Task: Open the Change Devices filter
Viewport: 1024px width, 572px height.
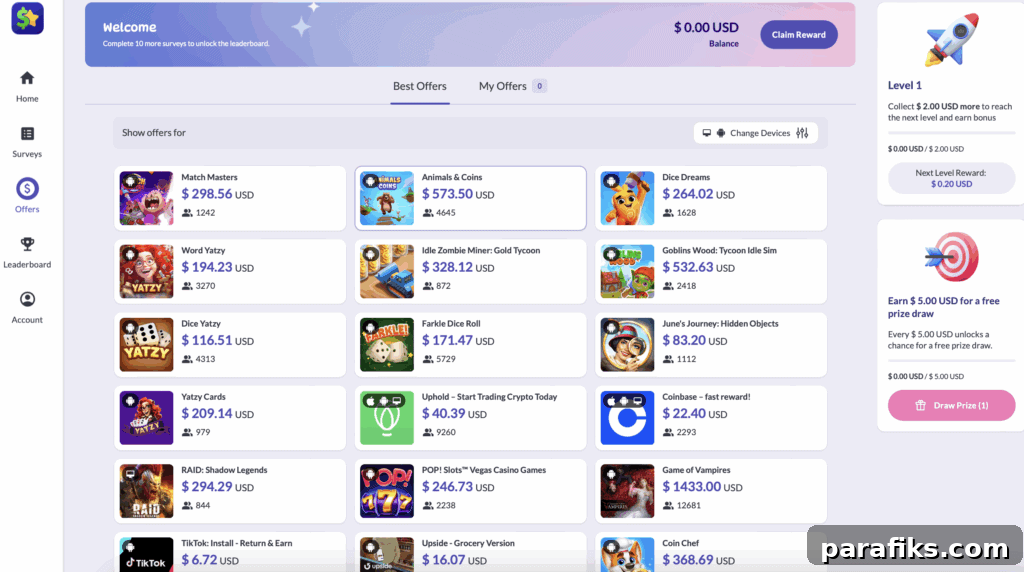Action: pos(756,133)
